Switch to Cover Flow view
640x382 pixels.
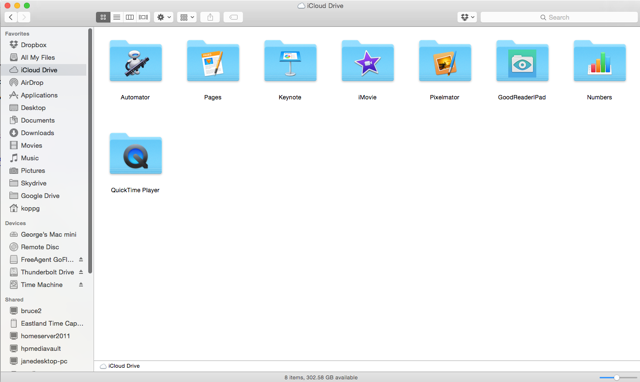143,17
